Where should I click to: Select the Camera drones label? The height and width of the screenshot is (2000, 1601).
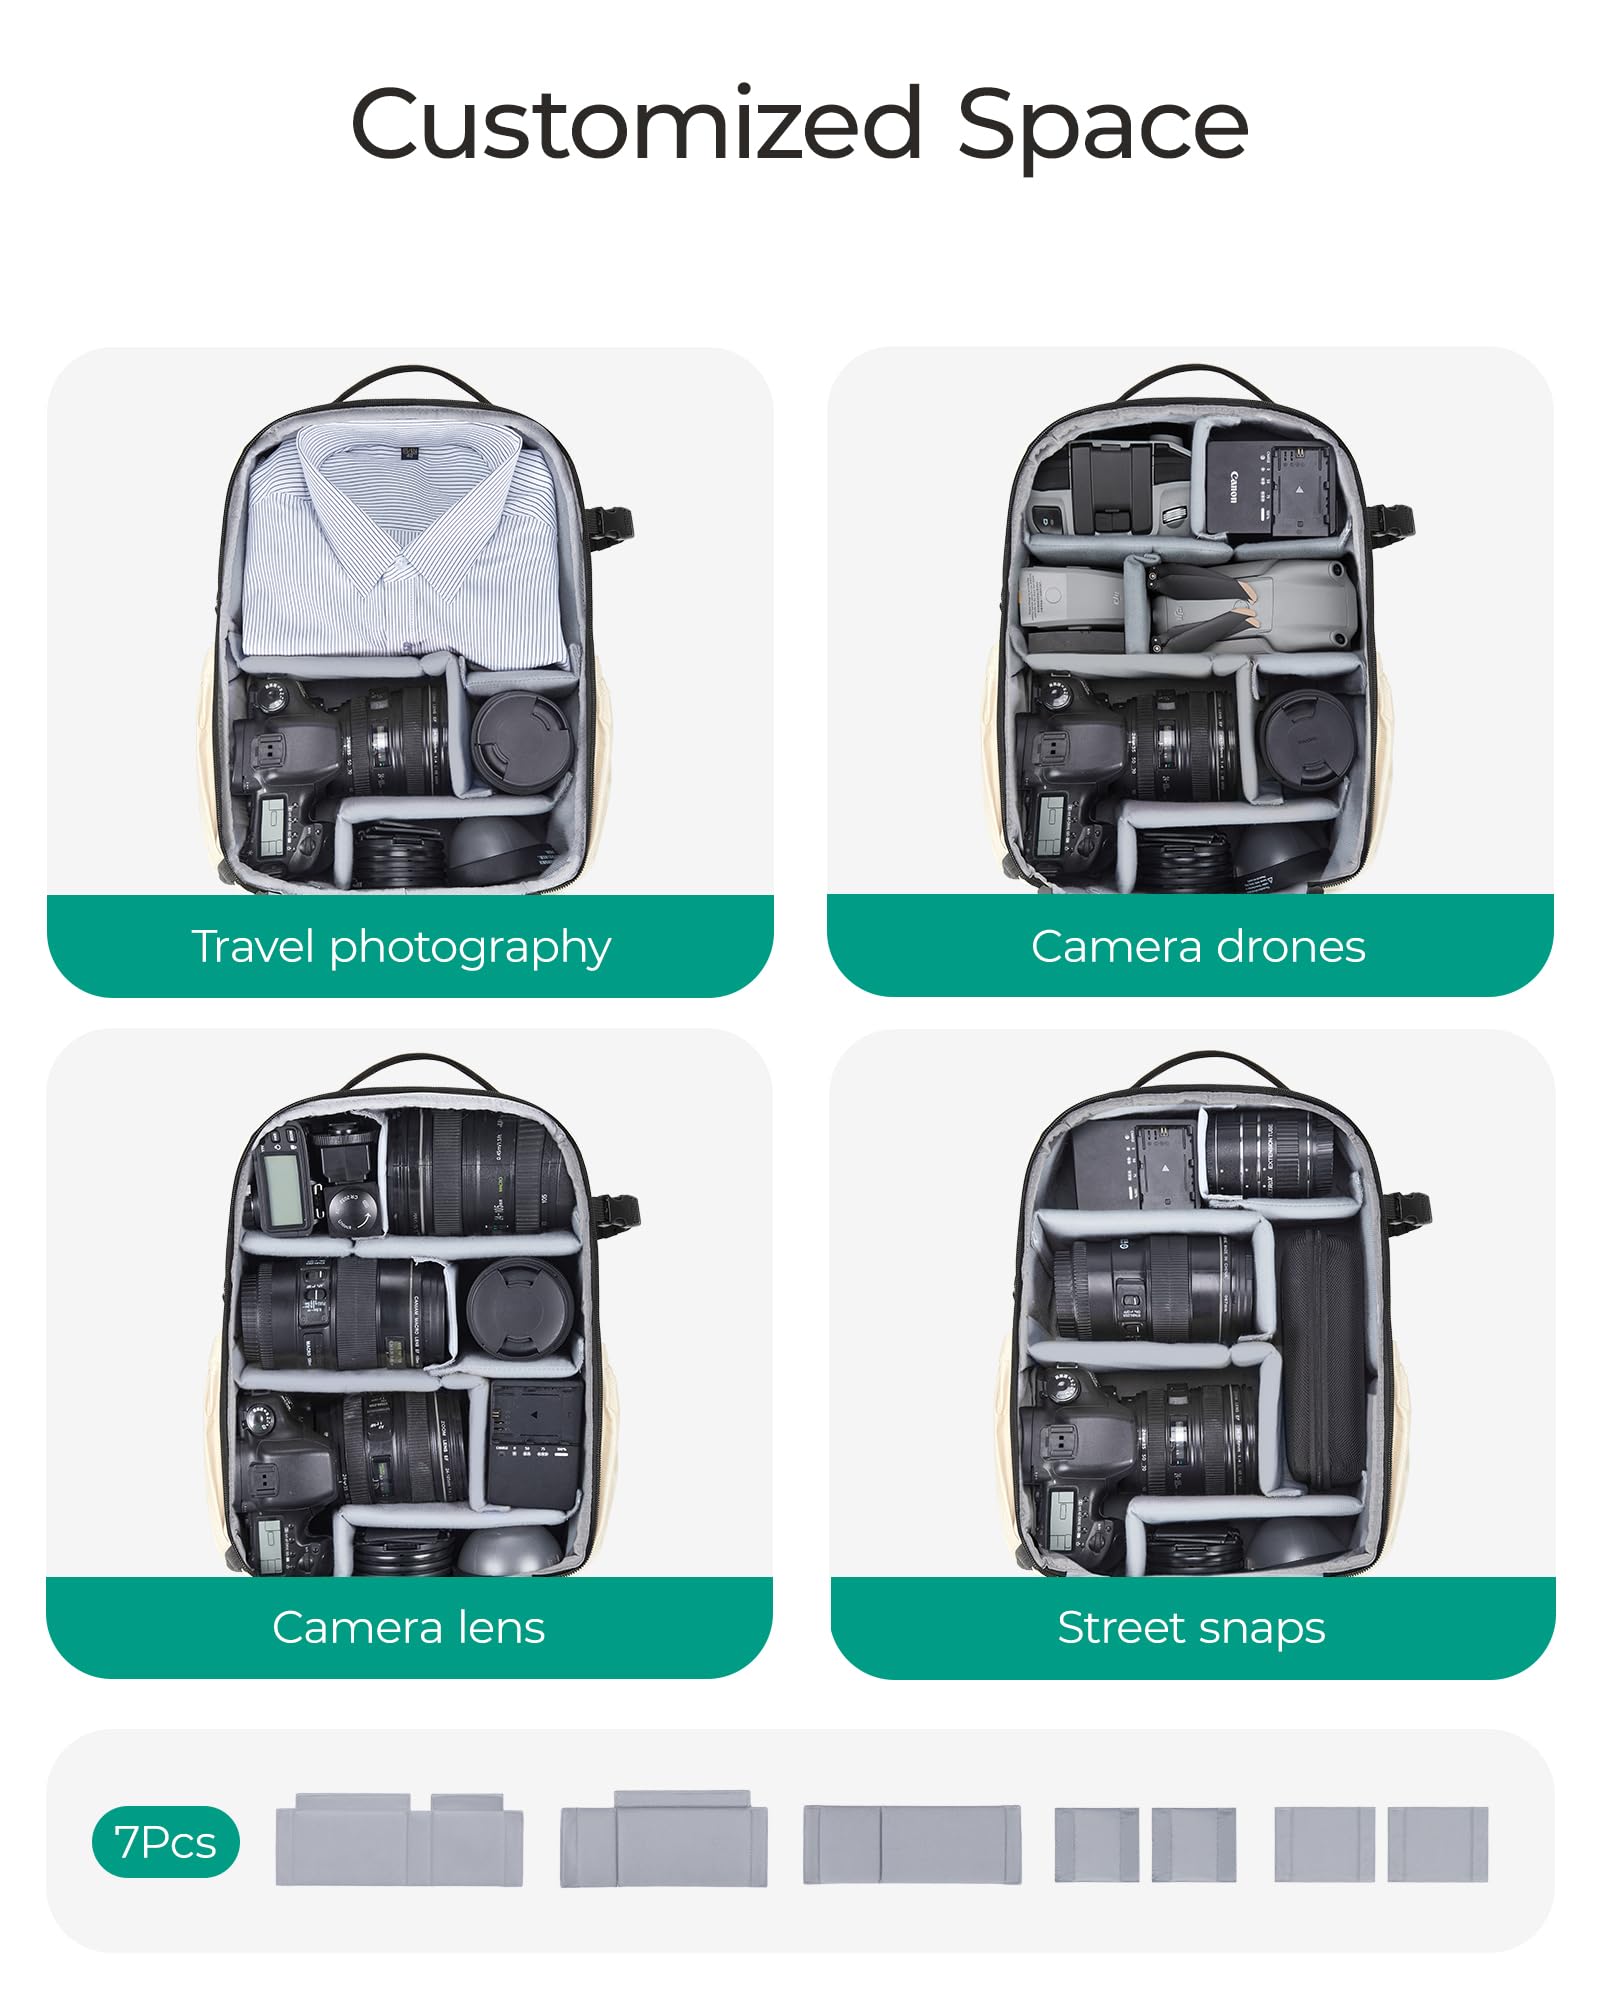click(x=1198, y=946)
